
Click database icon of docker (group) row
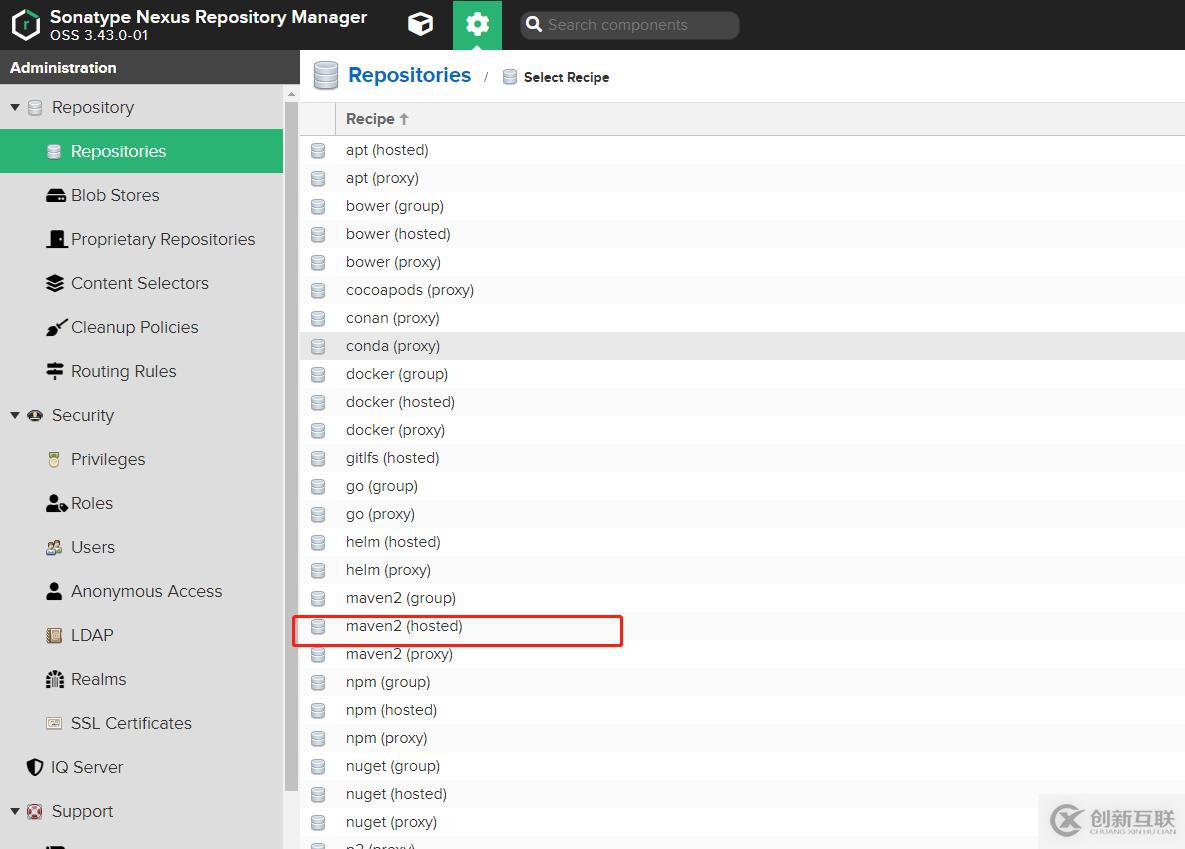click(x=318, y=374)
